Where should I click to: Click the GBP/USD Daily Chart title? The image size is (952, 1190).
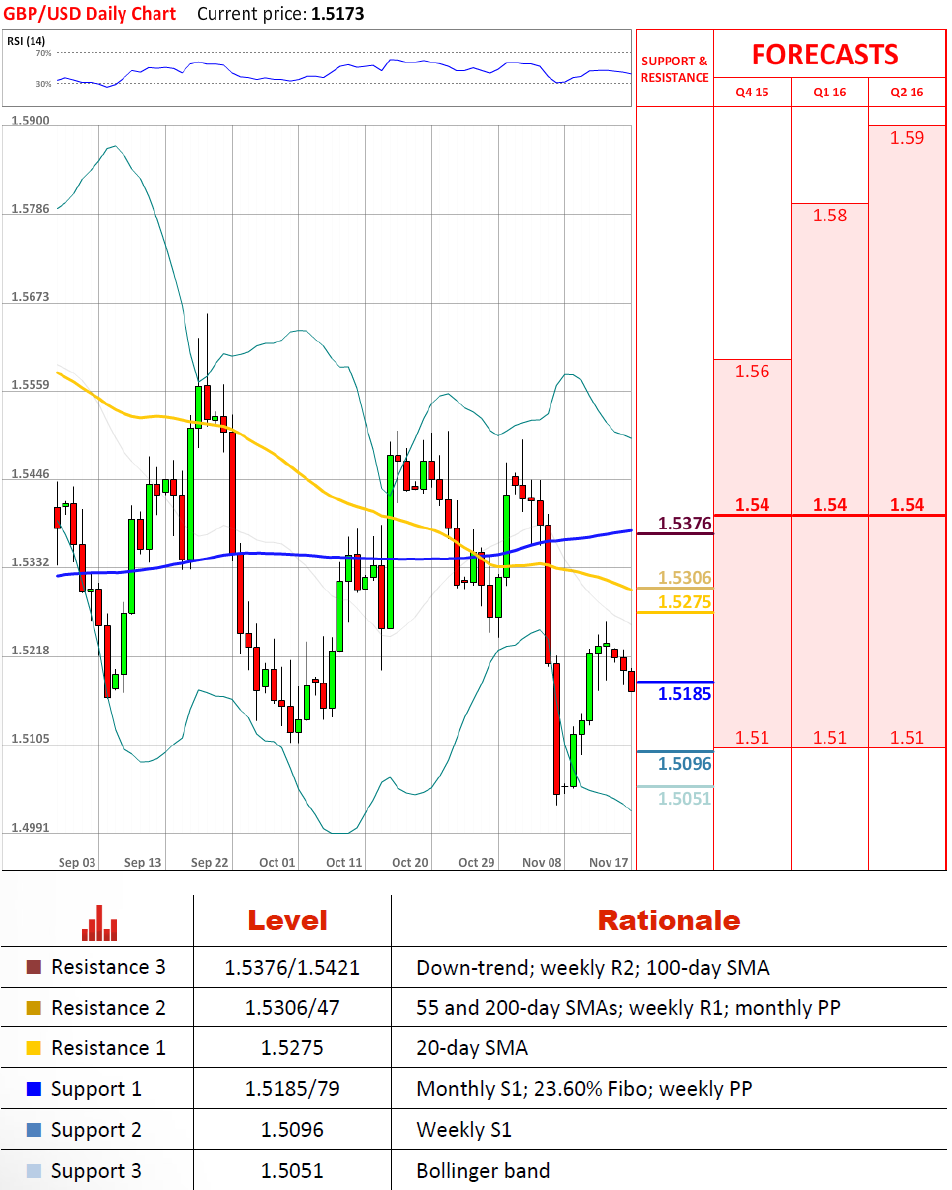(90, 14)
